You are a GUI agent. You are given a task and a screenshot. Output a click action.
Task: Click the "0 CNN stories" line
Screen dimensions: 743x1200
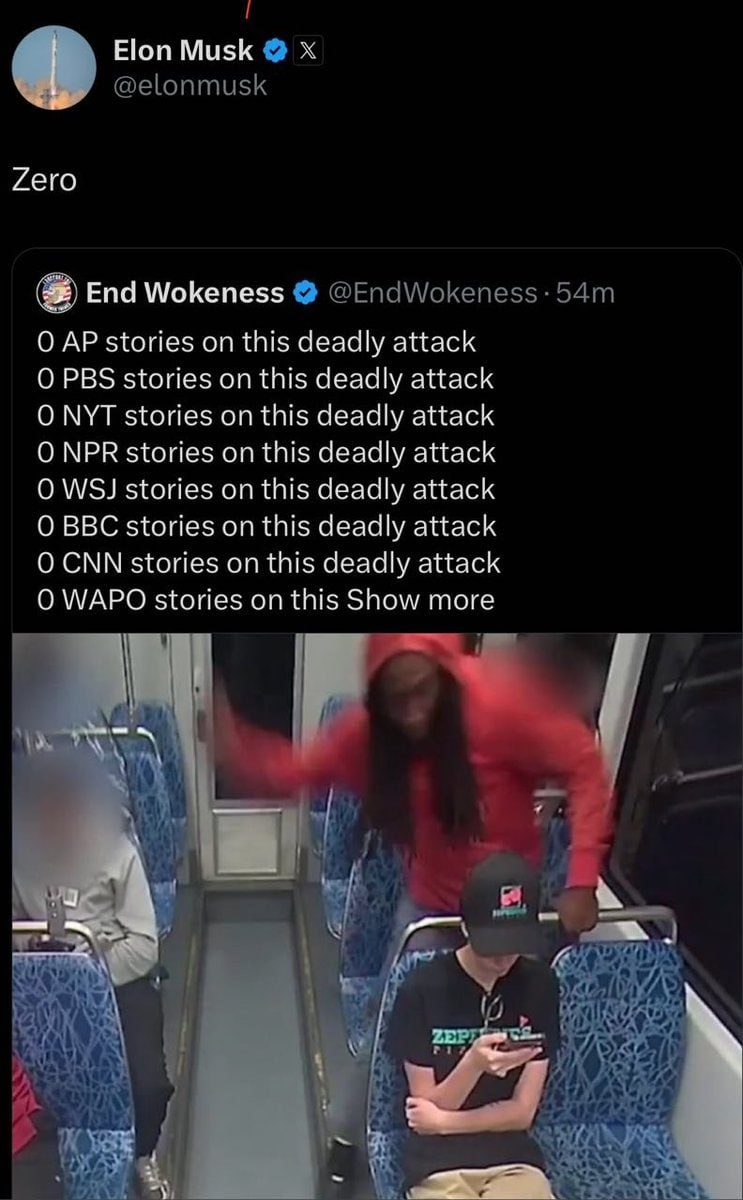[268, 563]
